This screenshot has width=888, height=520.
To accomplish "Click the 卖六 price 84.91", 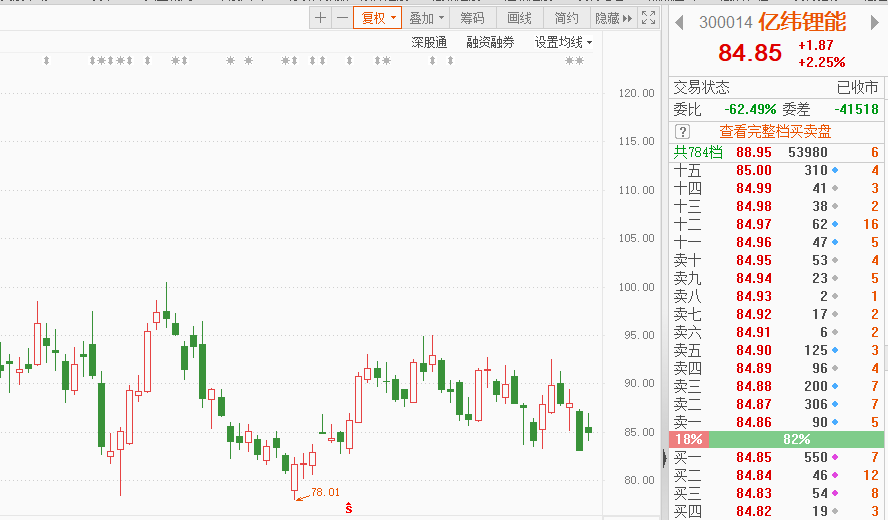I will [754, 333].
